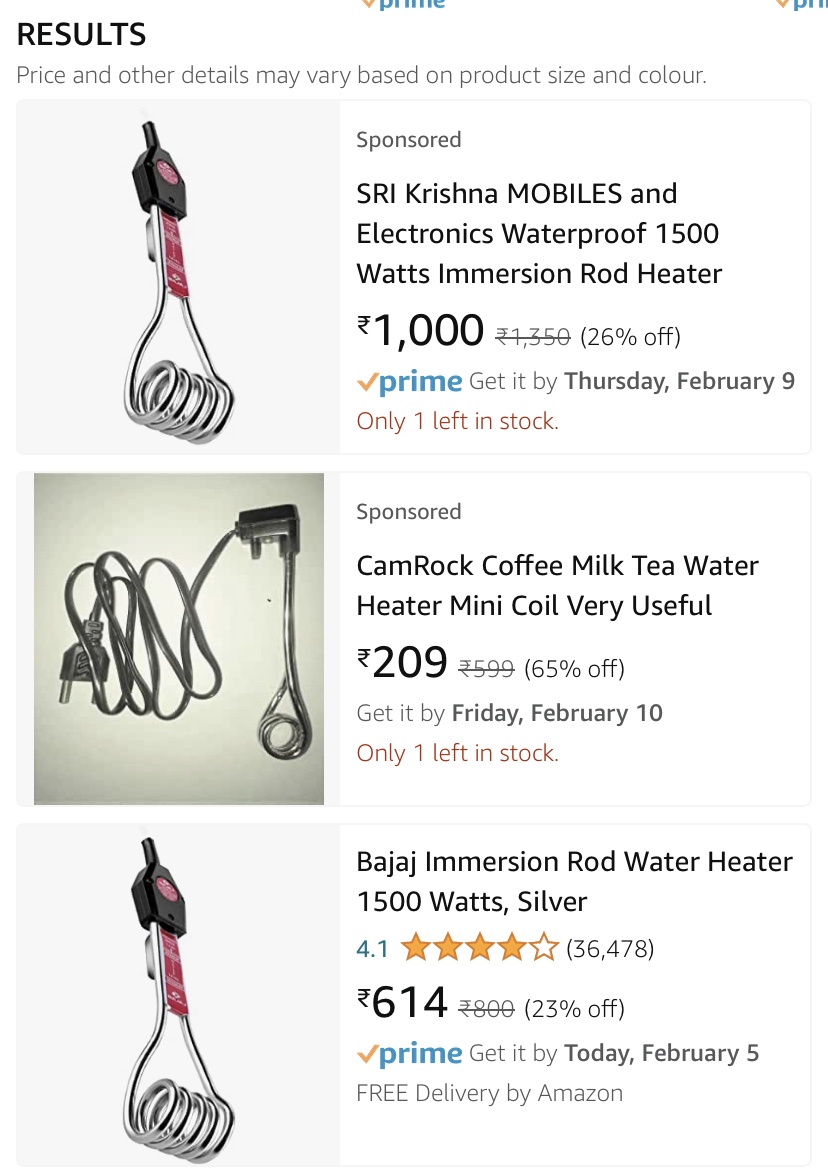Click the prime badge on Bajaj listing
This screenshot has height=1174, width=828.
(x=410, y=1053)
